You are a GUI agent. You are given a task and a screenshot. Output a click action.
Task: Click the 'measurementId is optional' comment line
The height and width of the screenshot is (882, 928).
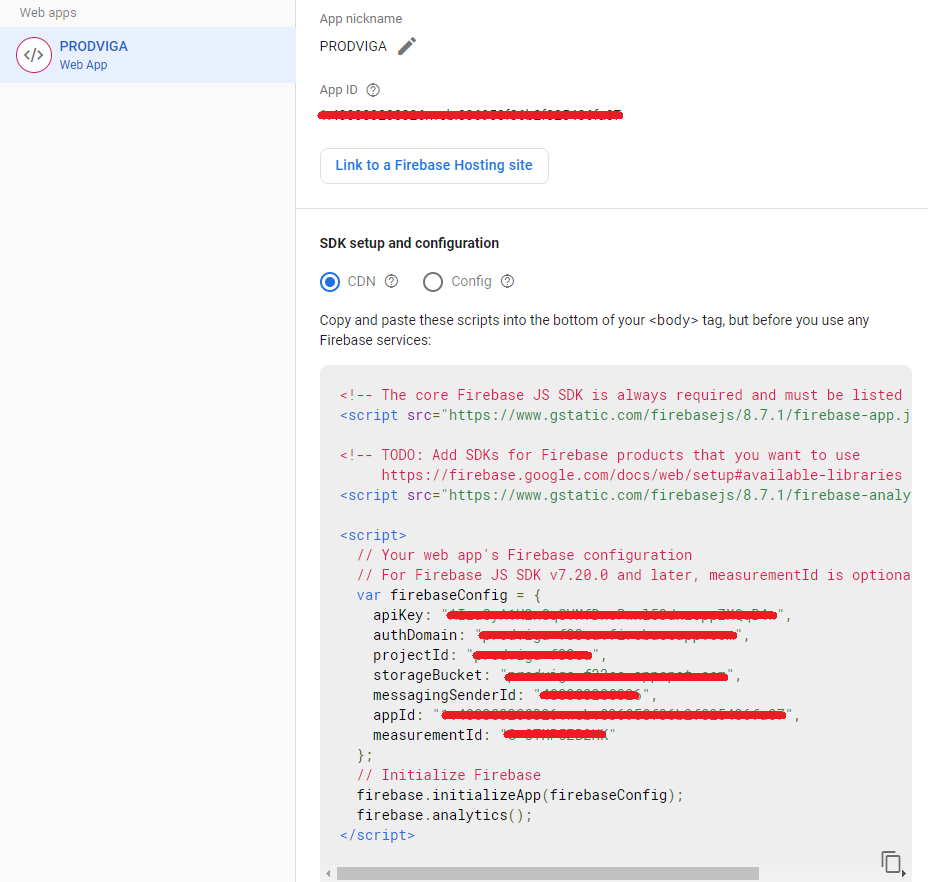coord(633,575)
